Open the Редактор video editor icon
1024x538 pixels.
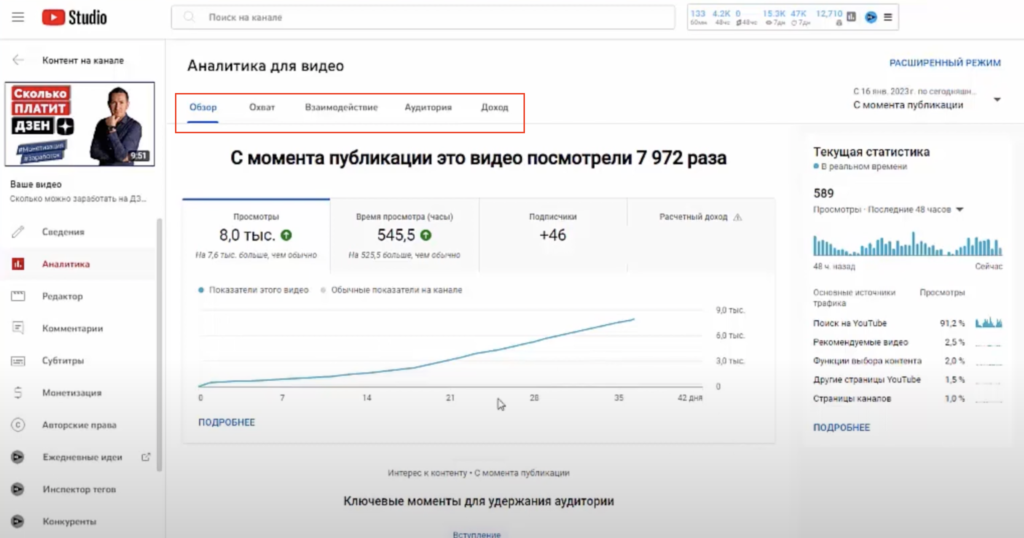click(x=18, y=296)
